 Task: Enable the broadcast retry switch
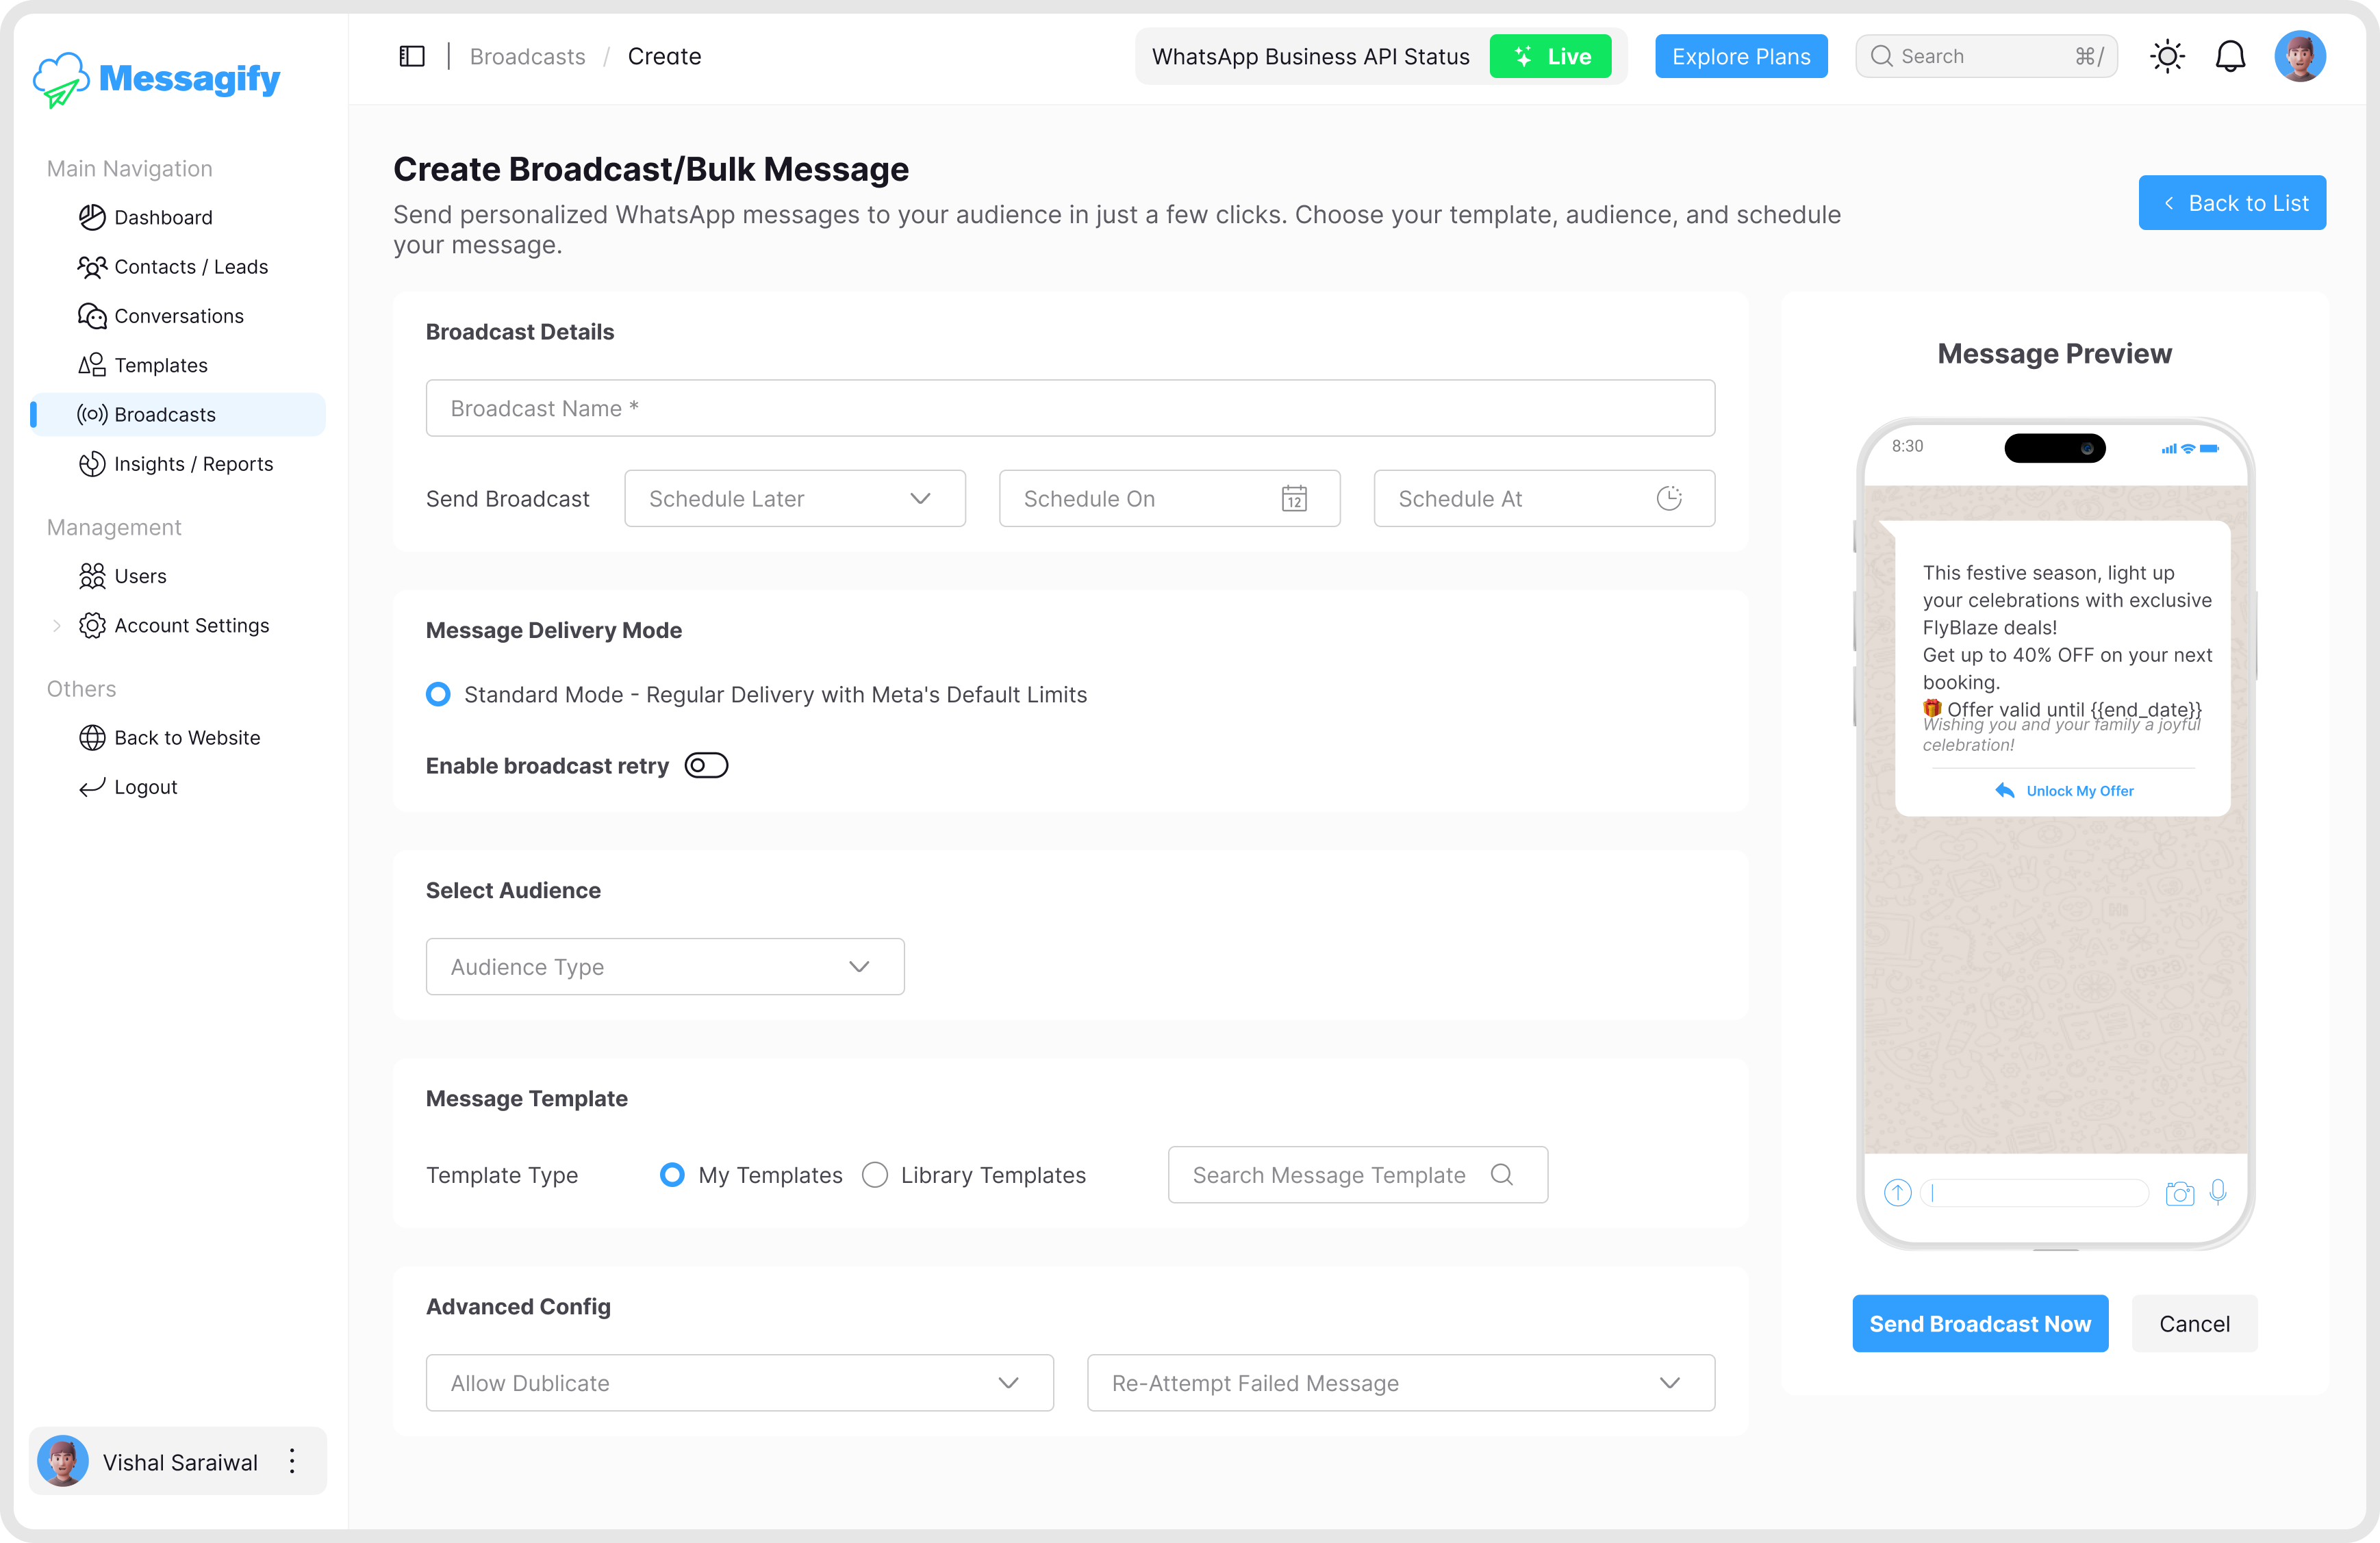pos(706,765)
